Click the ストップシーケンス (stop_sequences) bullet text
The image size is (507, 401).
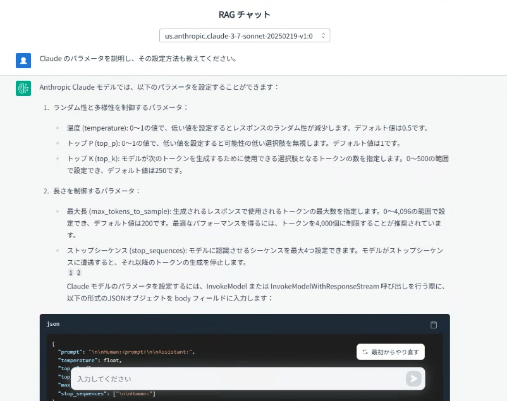click(255, 256)
